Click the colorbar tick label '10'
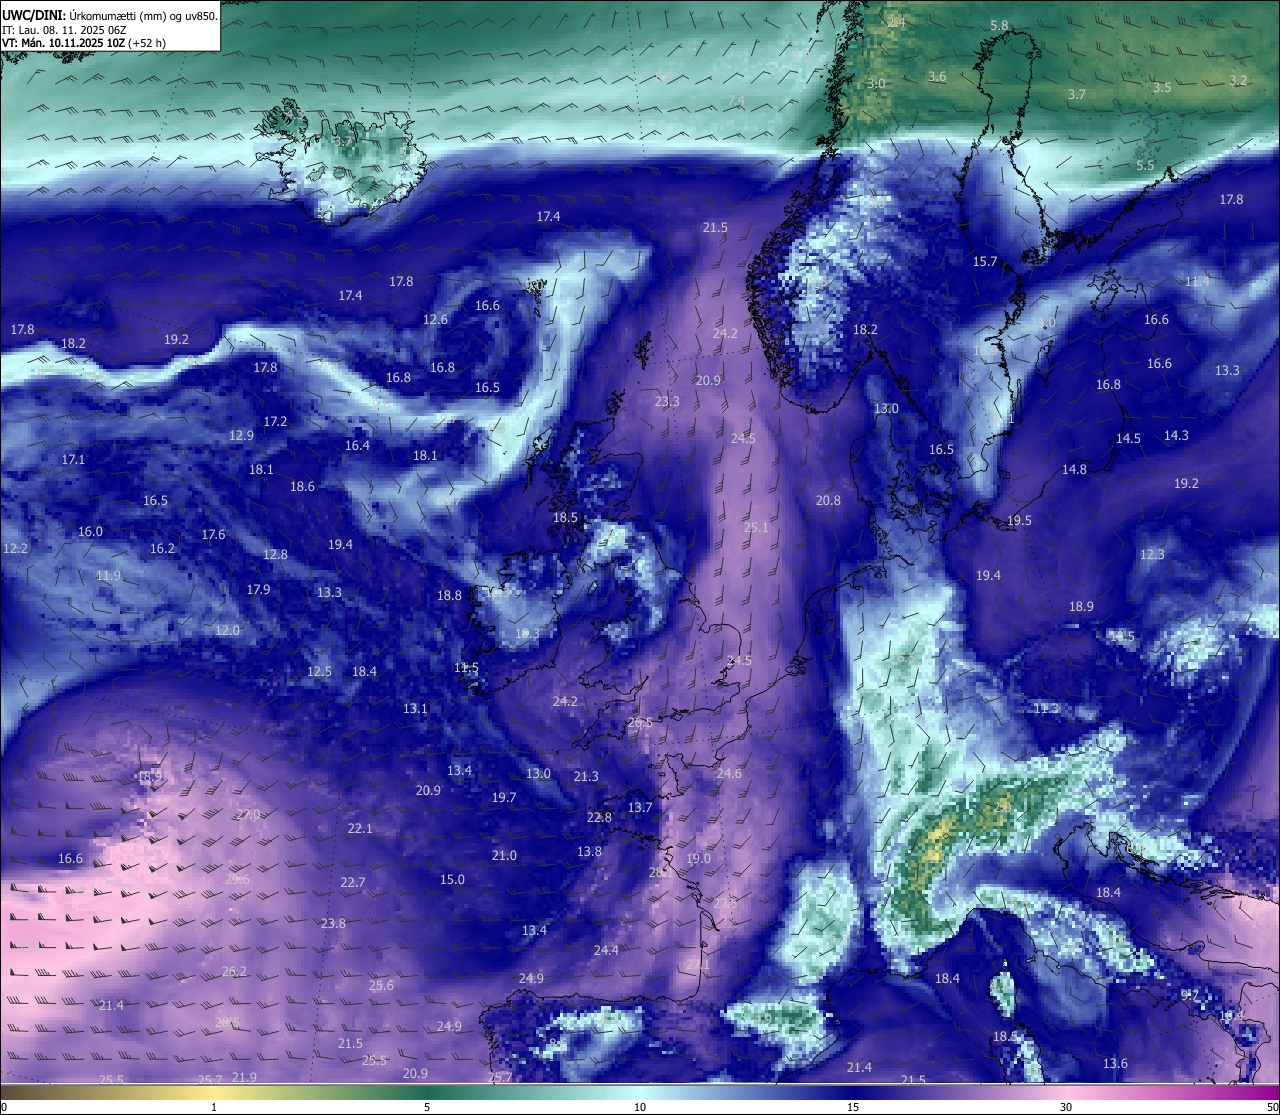Viewport: 1280px width, 1115px height. (640, 1107)
